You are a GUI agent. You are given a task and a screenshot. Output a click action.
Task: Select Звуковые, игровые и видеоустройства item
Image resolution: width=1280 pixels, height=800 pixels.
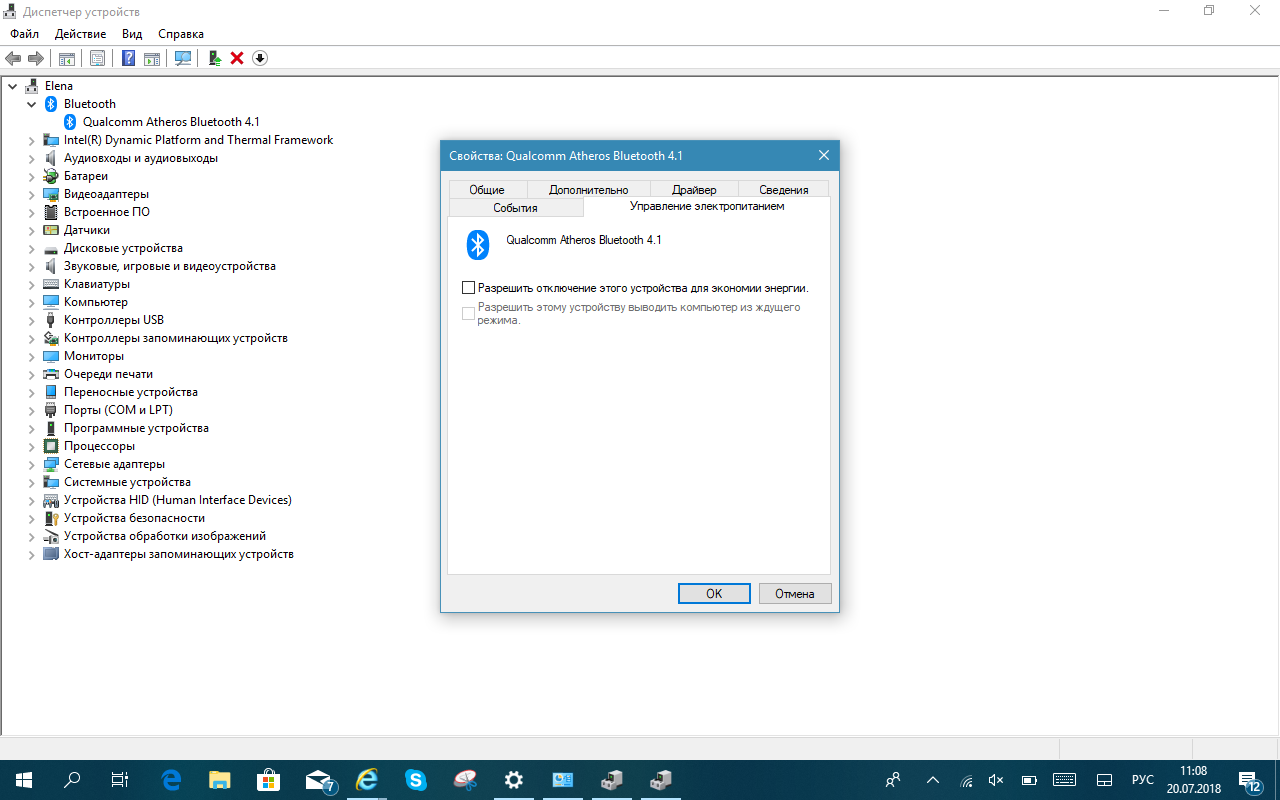170,266
